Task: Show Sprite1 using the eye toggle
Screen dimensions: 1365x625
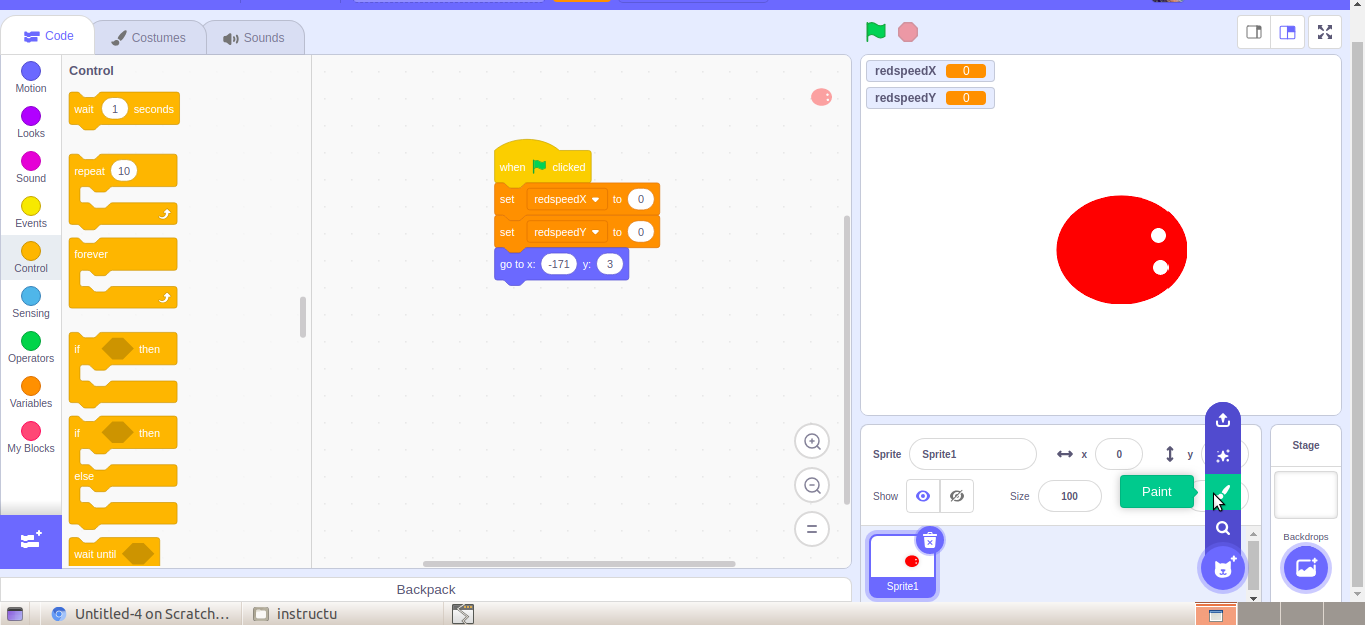Action: (x=922, y=496)
